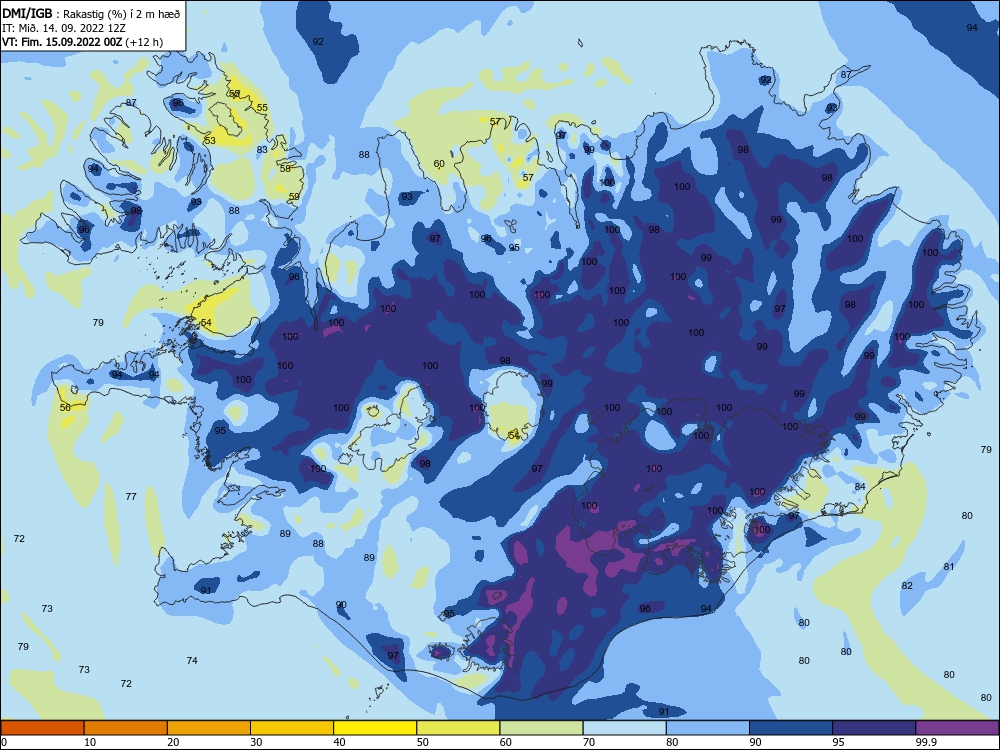Click the map value 81
The image size is (1000, 750).
[949, 566]
